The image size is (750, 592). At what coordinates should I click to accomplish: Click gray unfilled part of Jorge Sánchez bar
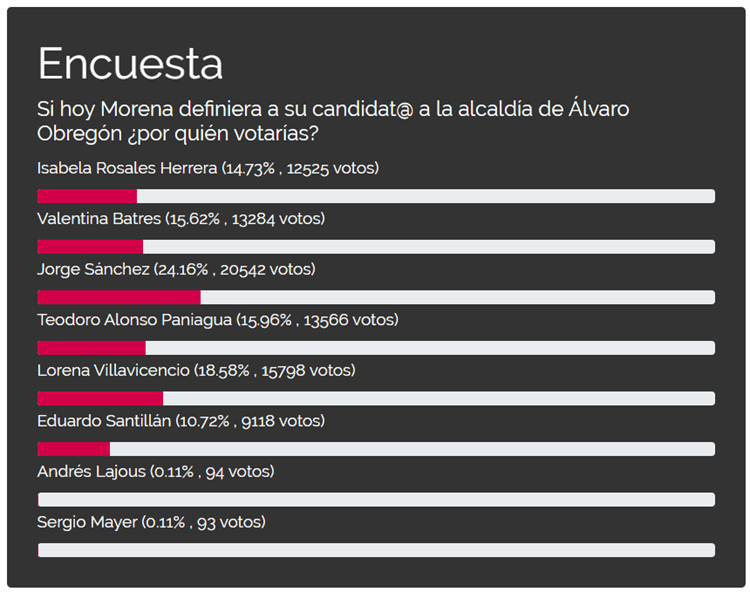point(457,297)
